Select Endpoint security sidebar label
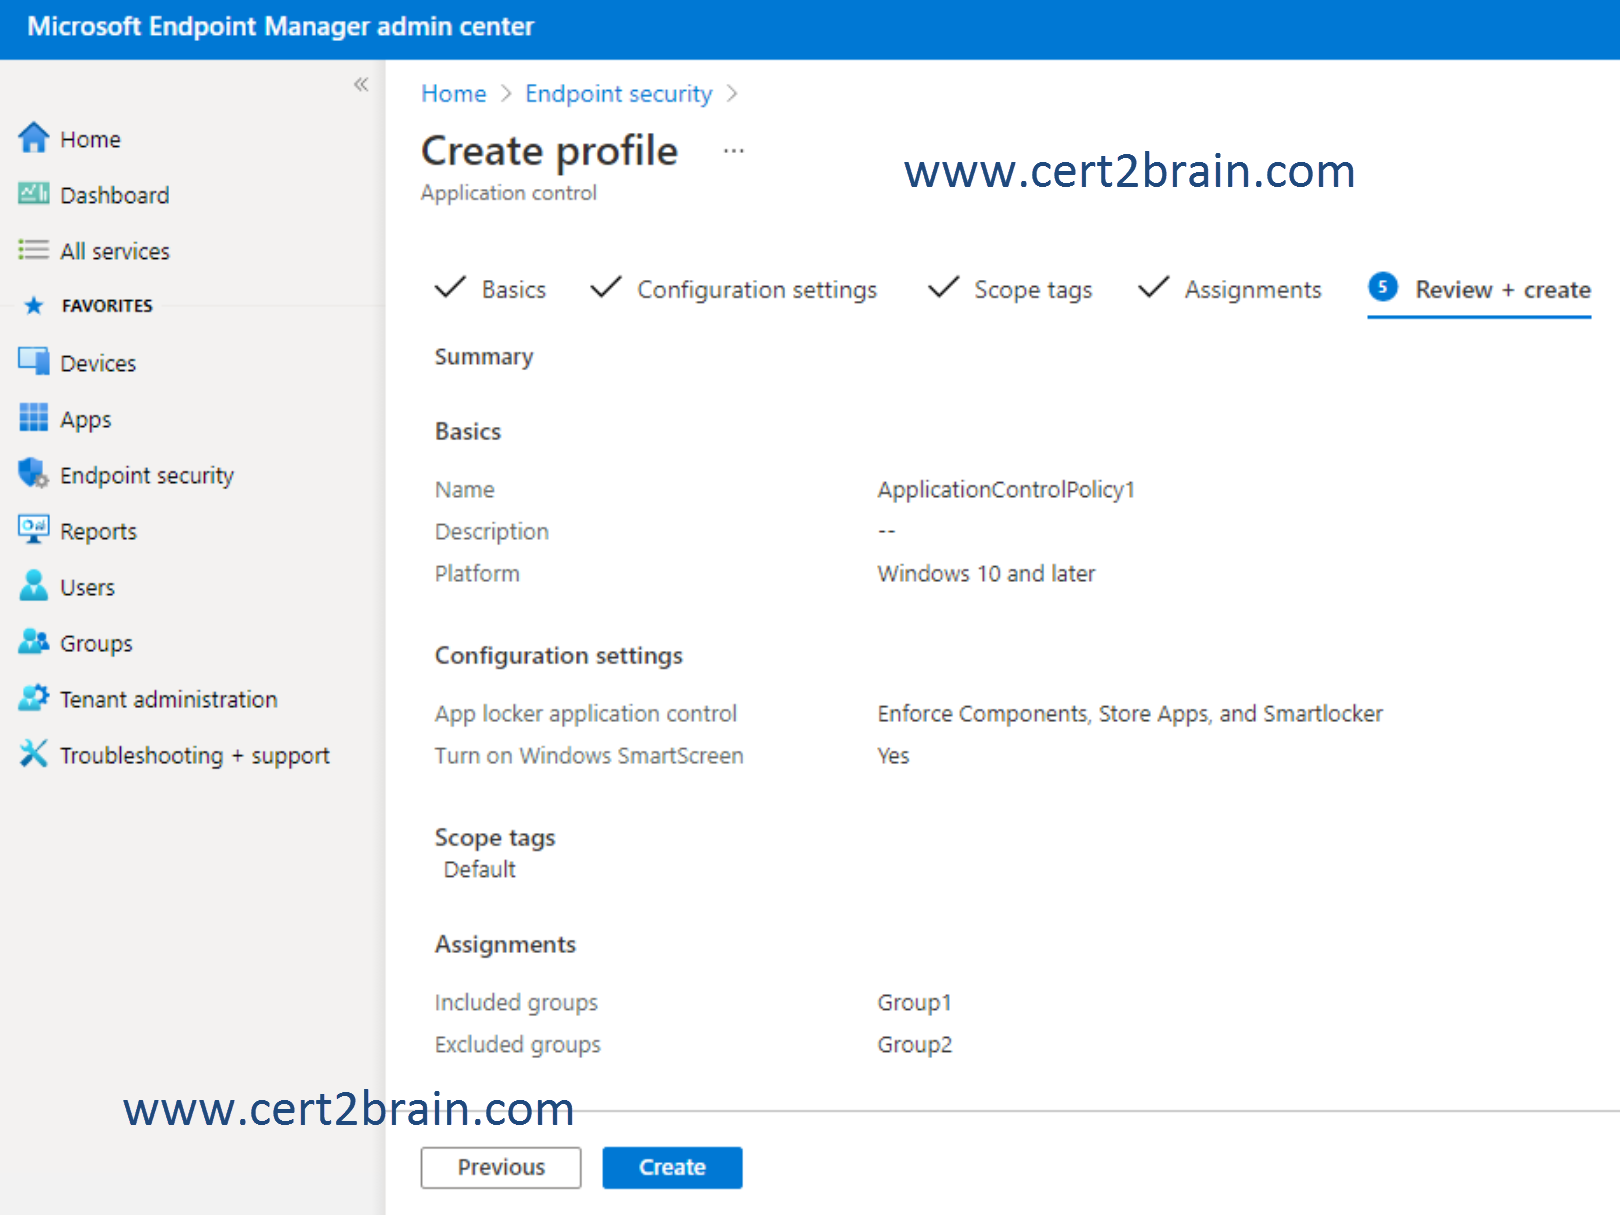 [x=147, y=476]
